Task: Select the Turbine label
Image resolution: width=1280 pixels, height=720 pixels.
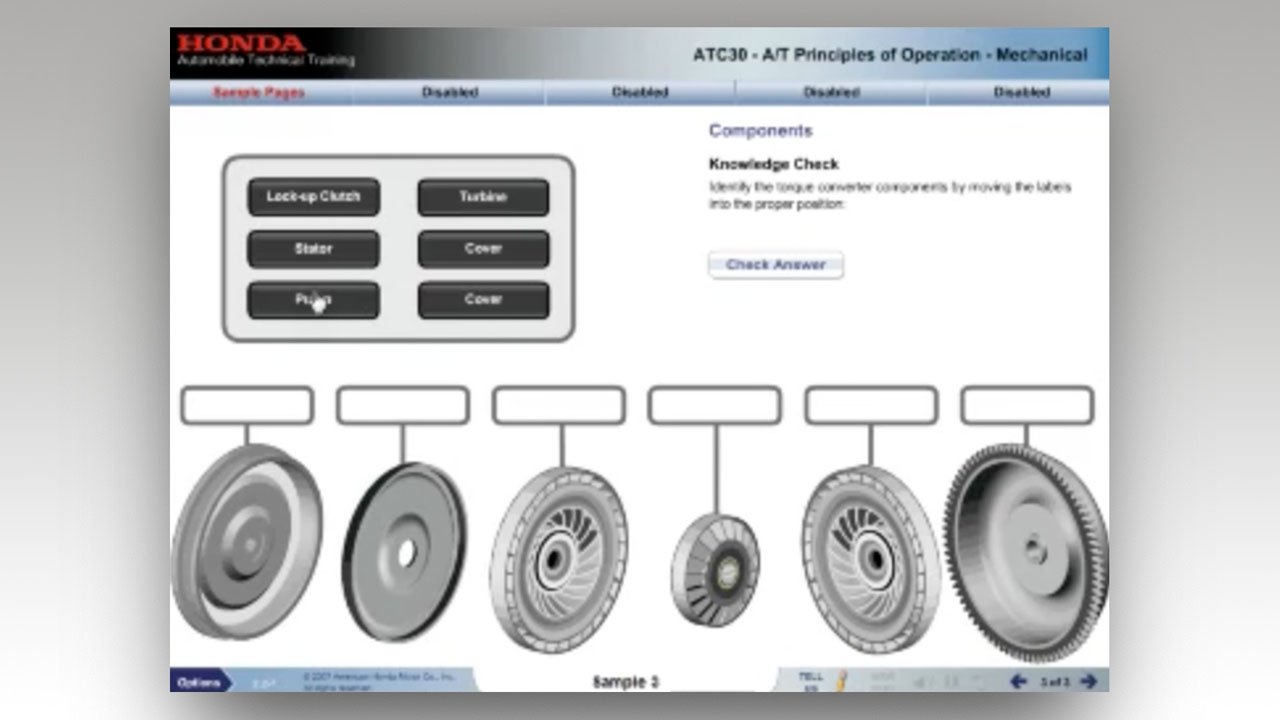Action: pos(483,198)
